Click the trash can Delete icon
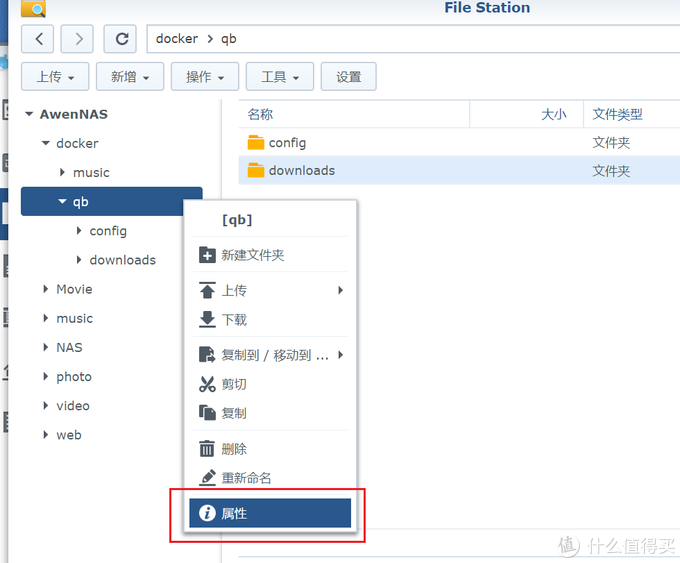680x563 pixels. [207, 449]
